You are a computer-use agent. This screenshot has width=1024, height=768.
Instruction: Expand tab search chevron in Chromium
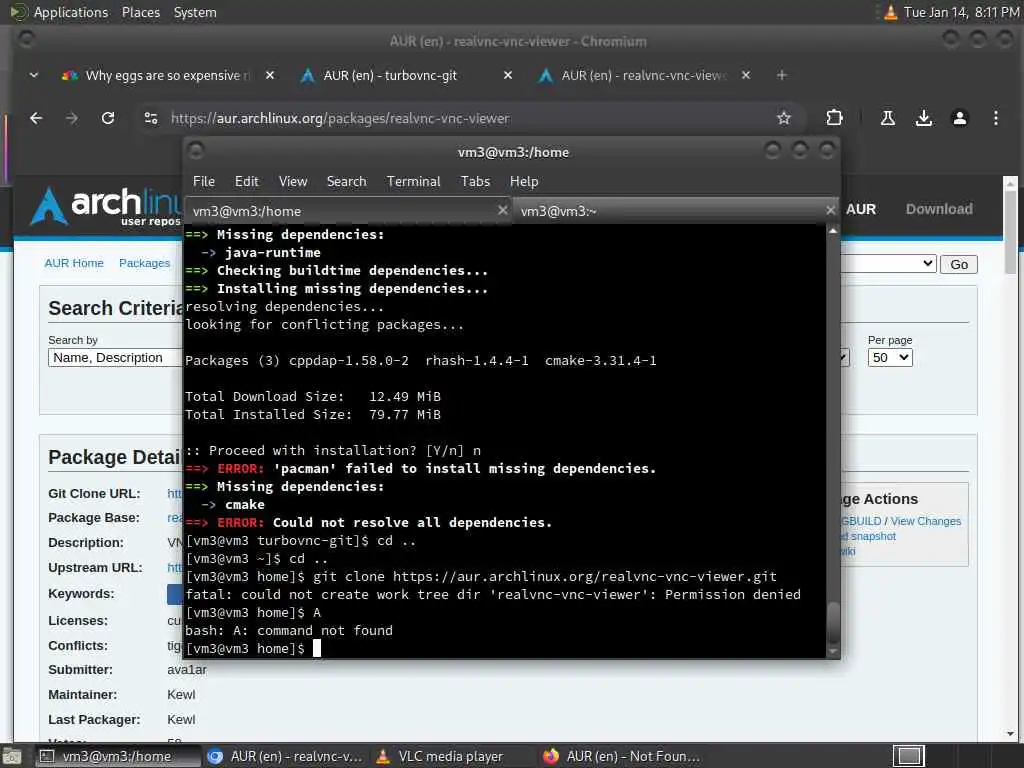[34, 75]
